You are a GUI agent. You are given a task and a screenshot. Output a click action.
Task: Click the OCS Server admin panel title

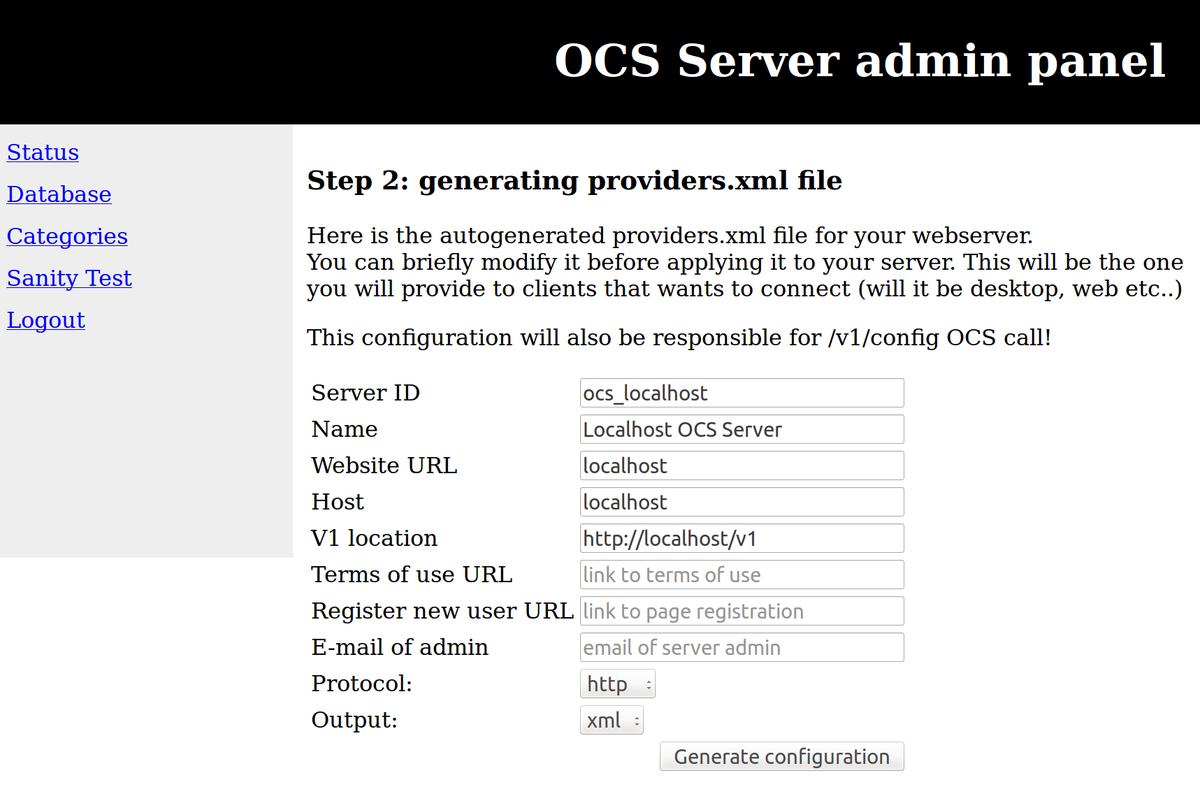click(x=859, y=61)
